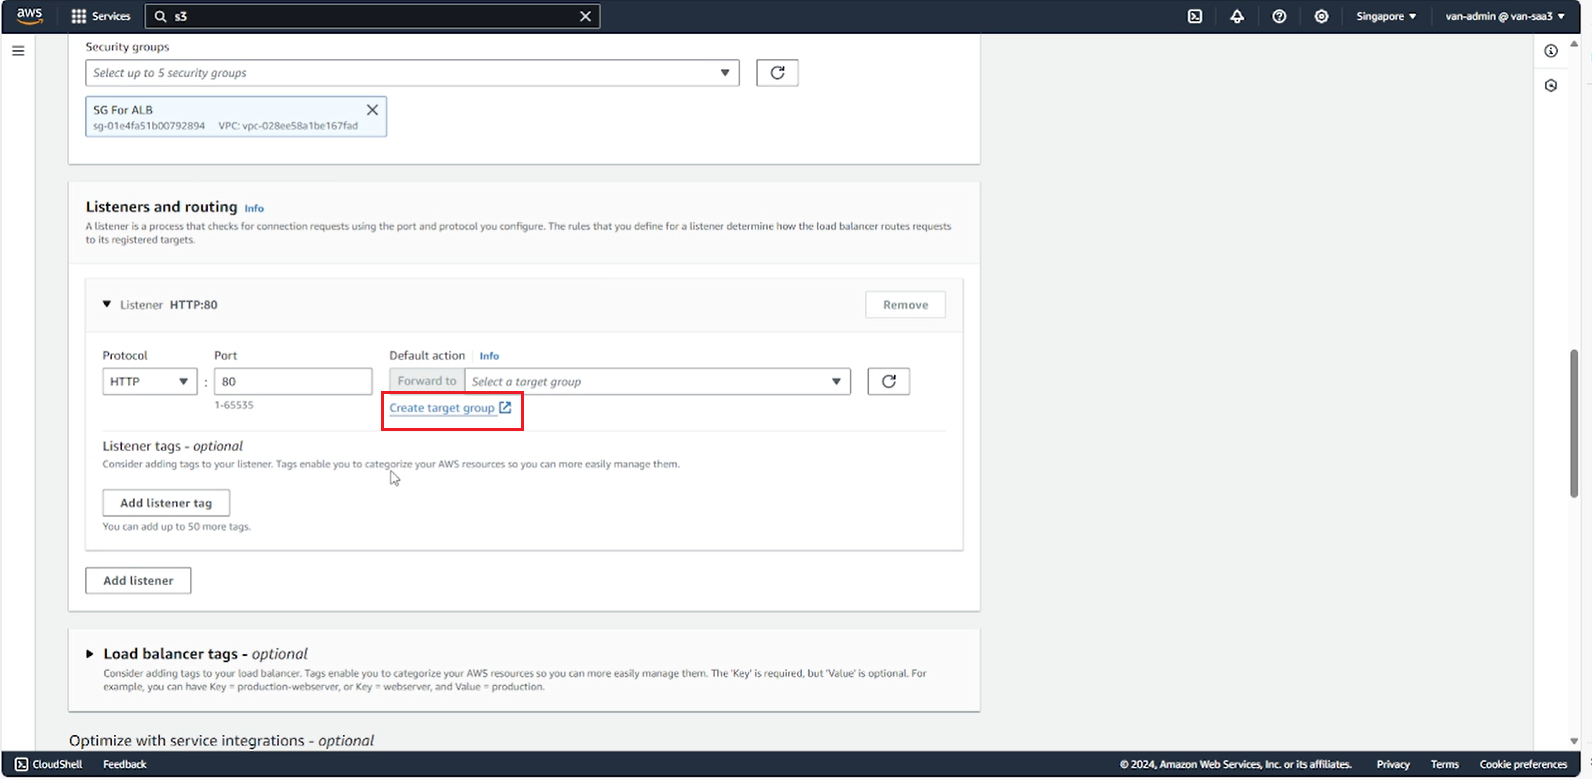
Task: Open the Services grid menu
Action: 101,16
